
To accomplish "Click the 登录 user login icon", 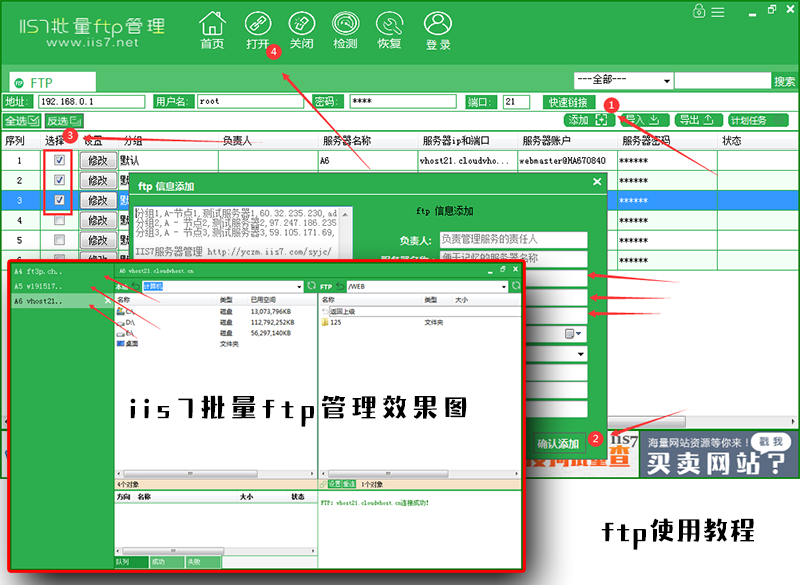I will click(x=437, y=24).
